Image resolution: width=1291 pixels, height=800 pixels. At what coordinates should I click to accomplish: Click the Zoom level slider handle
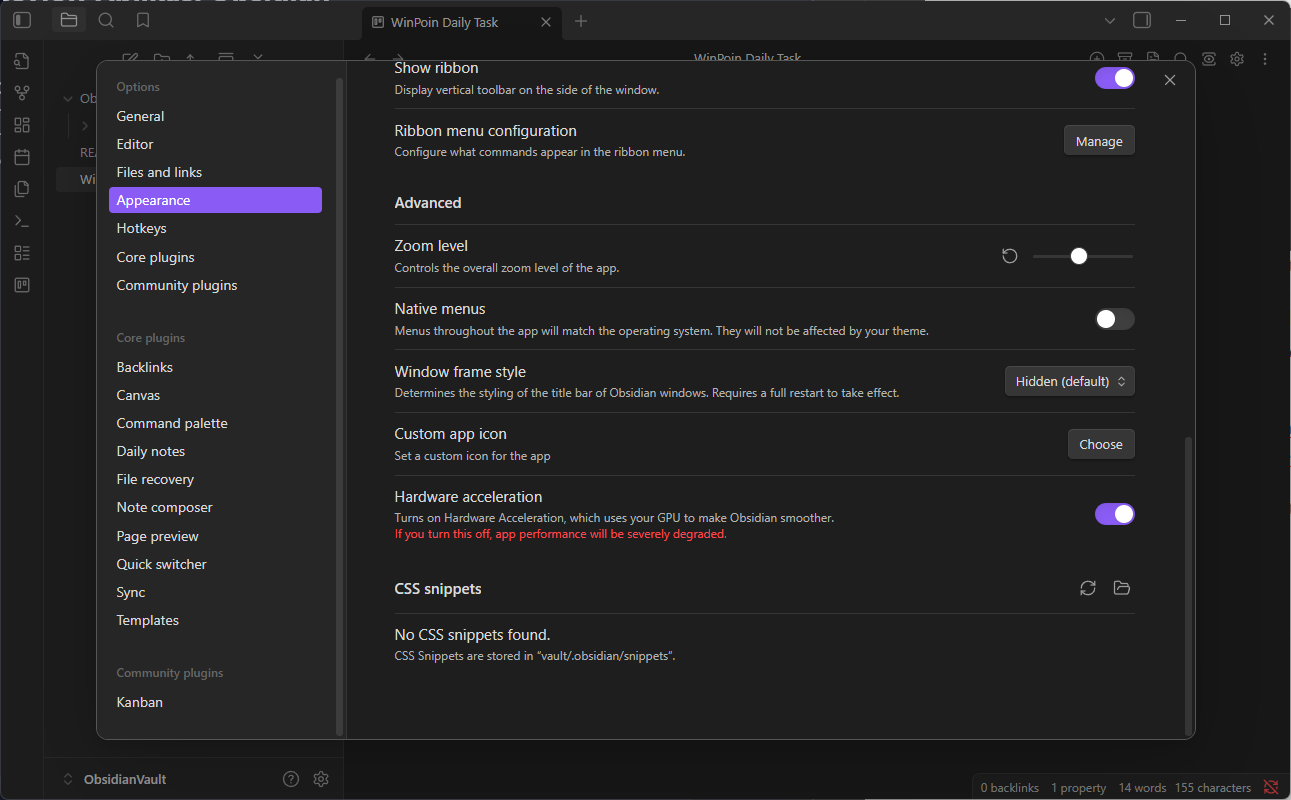[1078, 256]
